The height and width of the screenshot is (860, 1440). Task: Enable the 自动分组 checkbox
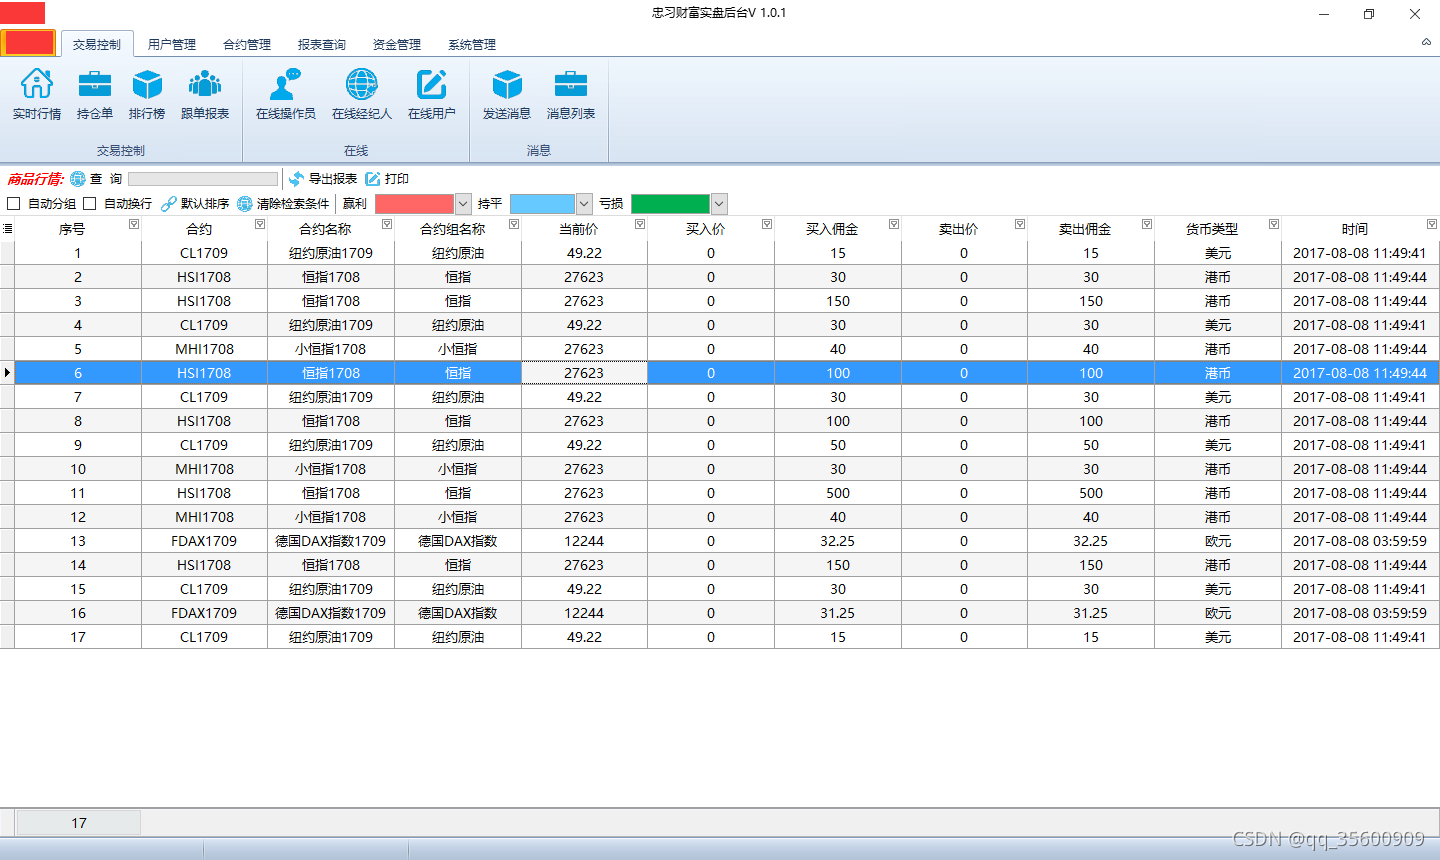coord(14,204)
